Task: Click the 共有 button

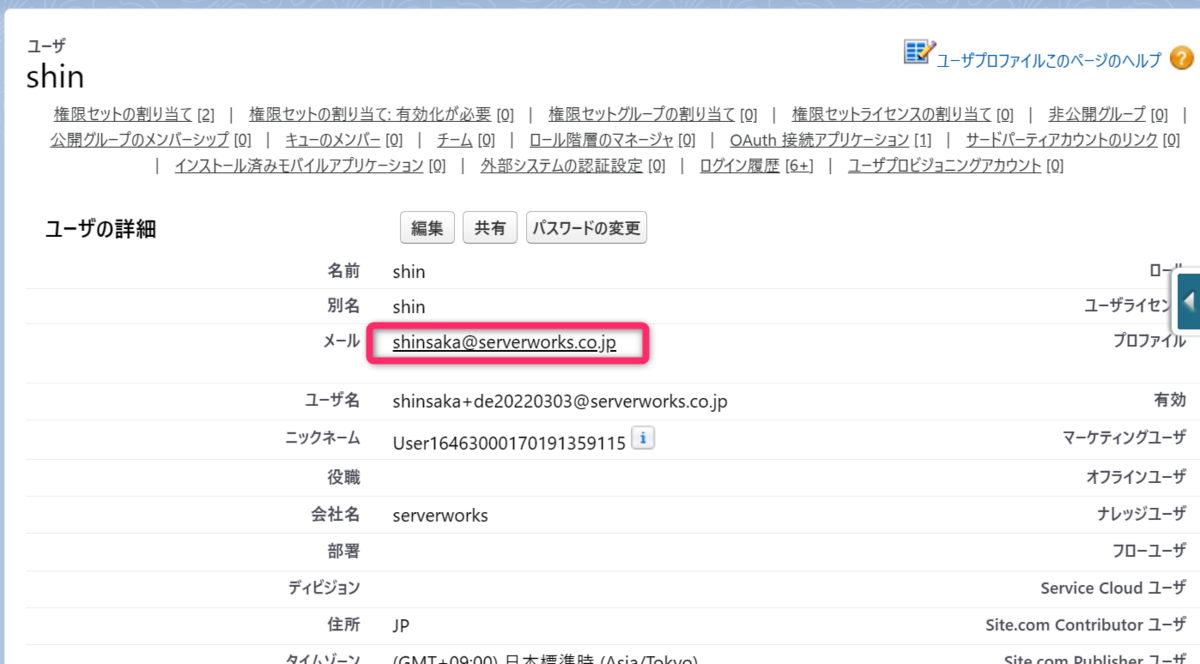Action: (489, 227)
